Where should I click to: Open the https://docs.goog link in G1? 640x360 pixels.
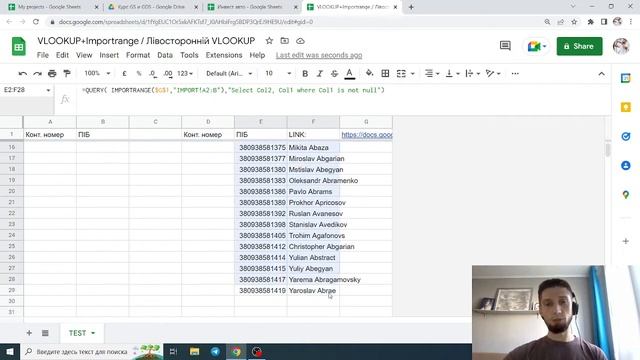[367, 135]
